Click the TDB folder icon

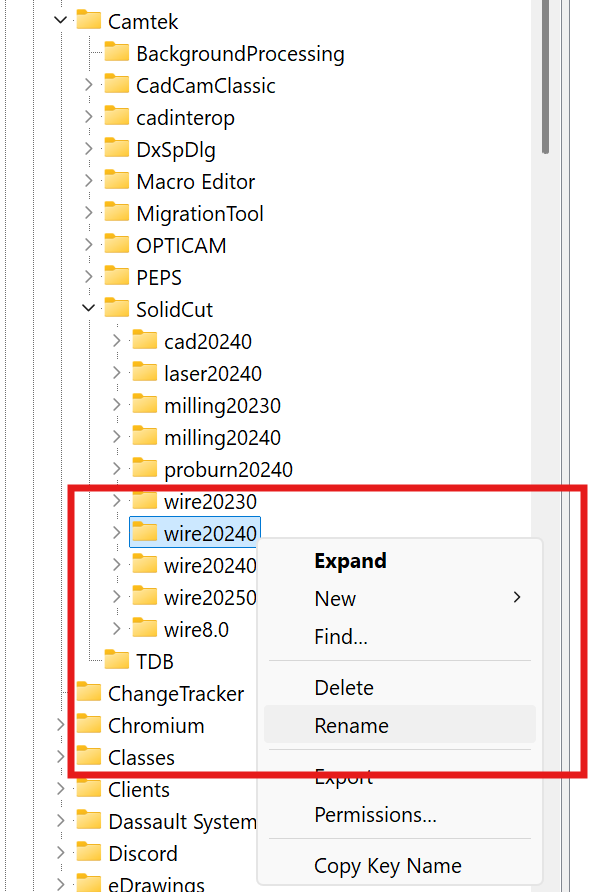point(117,660)
